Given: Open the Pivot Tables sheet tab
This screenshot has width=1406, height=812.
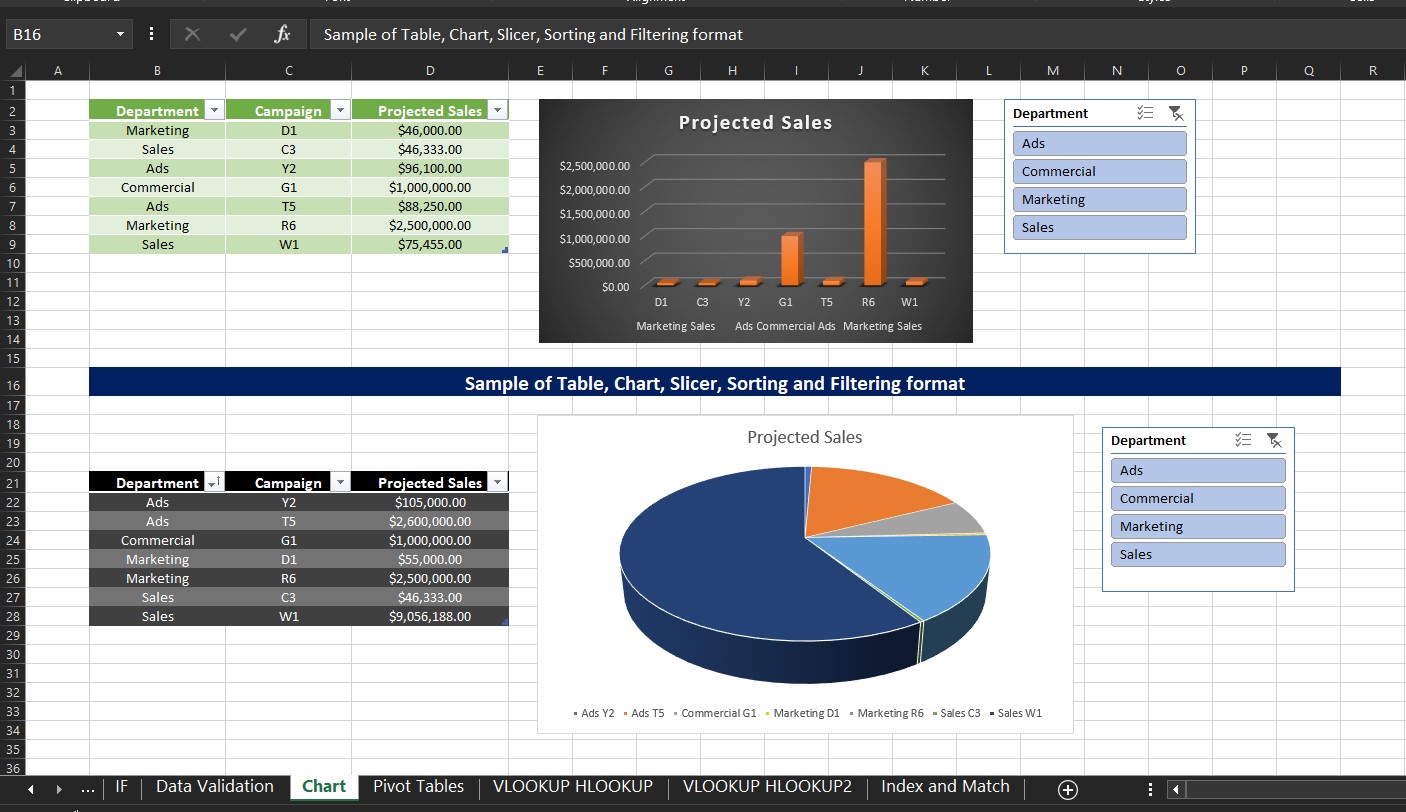Looking at the screenshot, I should (x=418, y=787).
